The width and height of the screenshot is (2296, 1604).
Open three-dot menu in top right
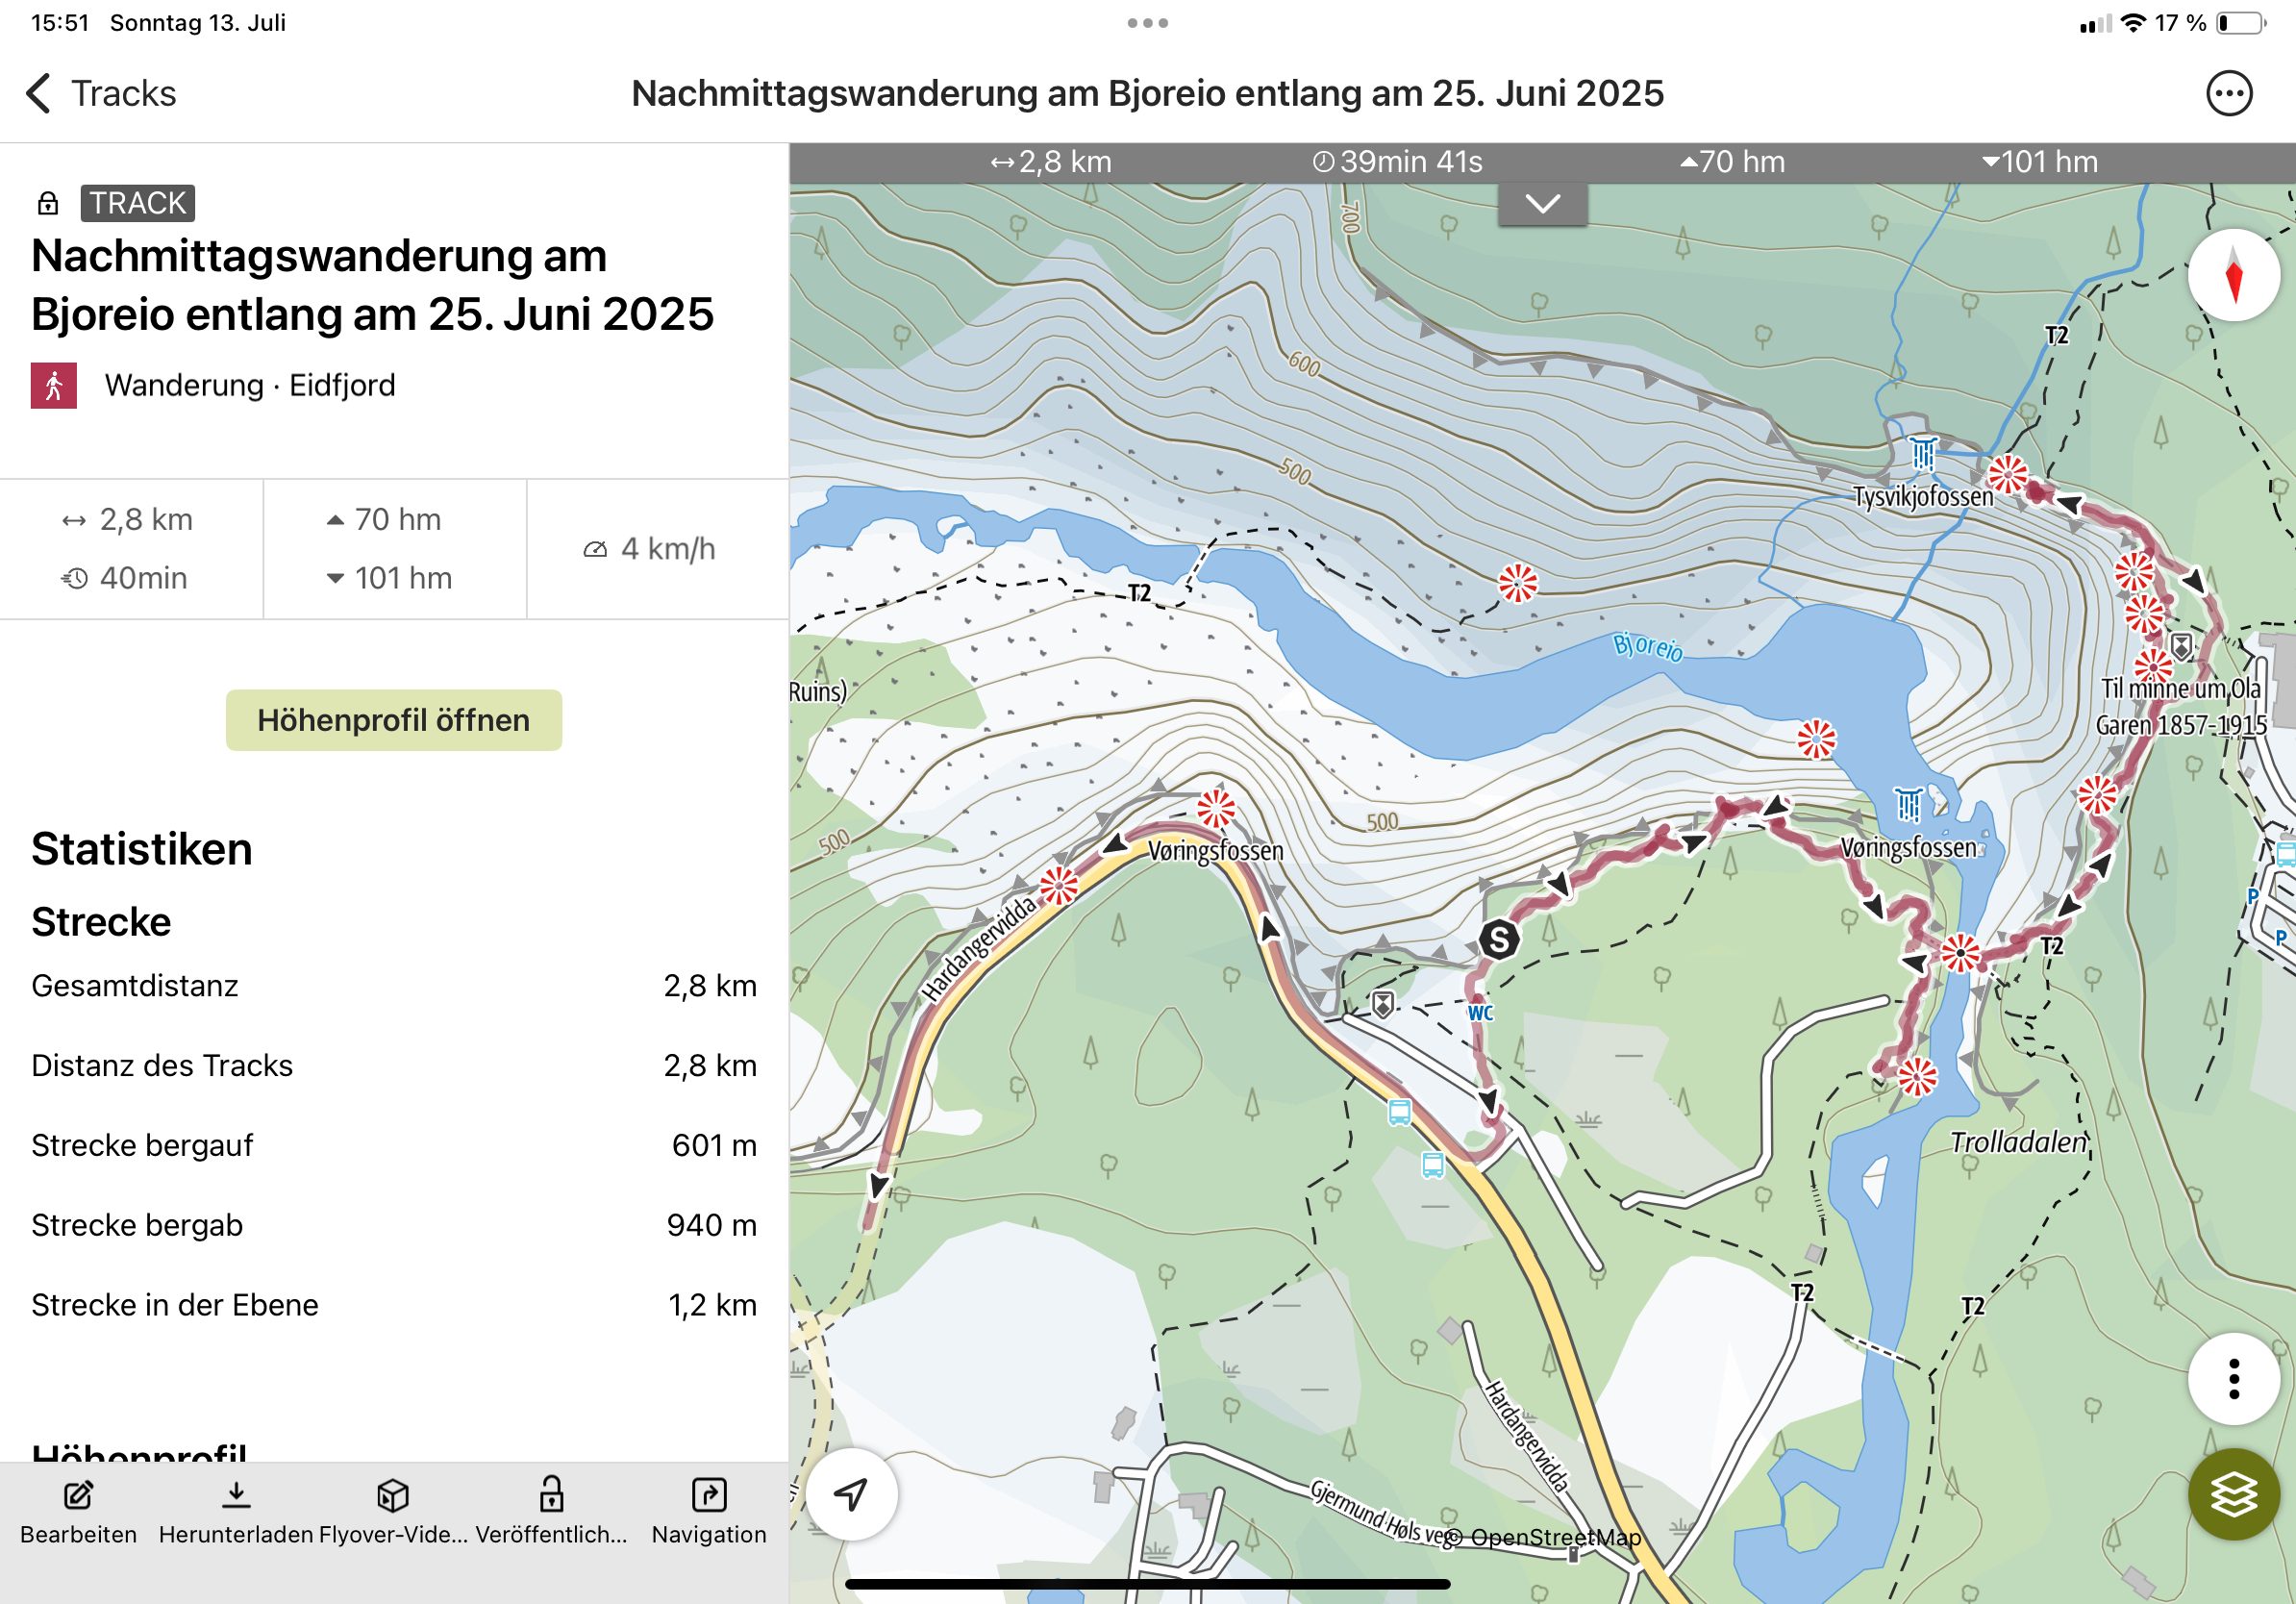pyautogui.click(x=2229, y=94)
